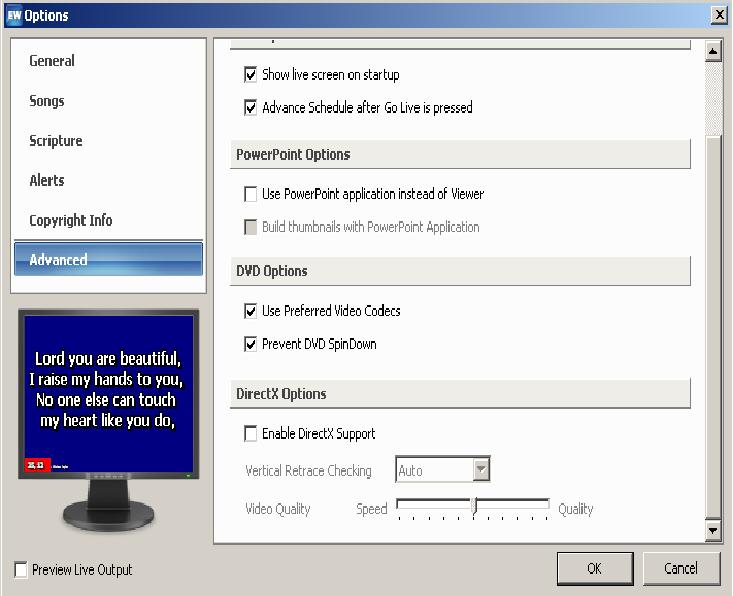Click the Video Quality slider handle
The image size is (733, 596).
[474, 505]
